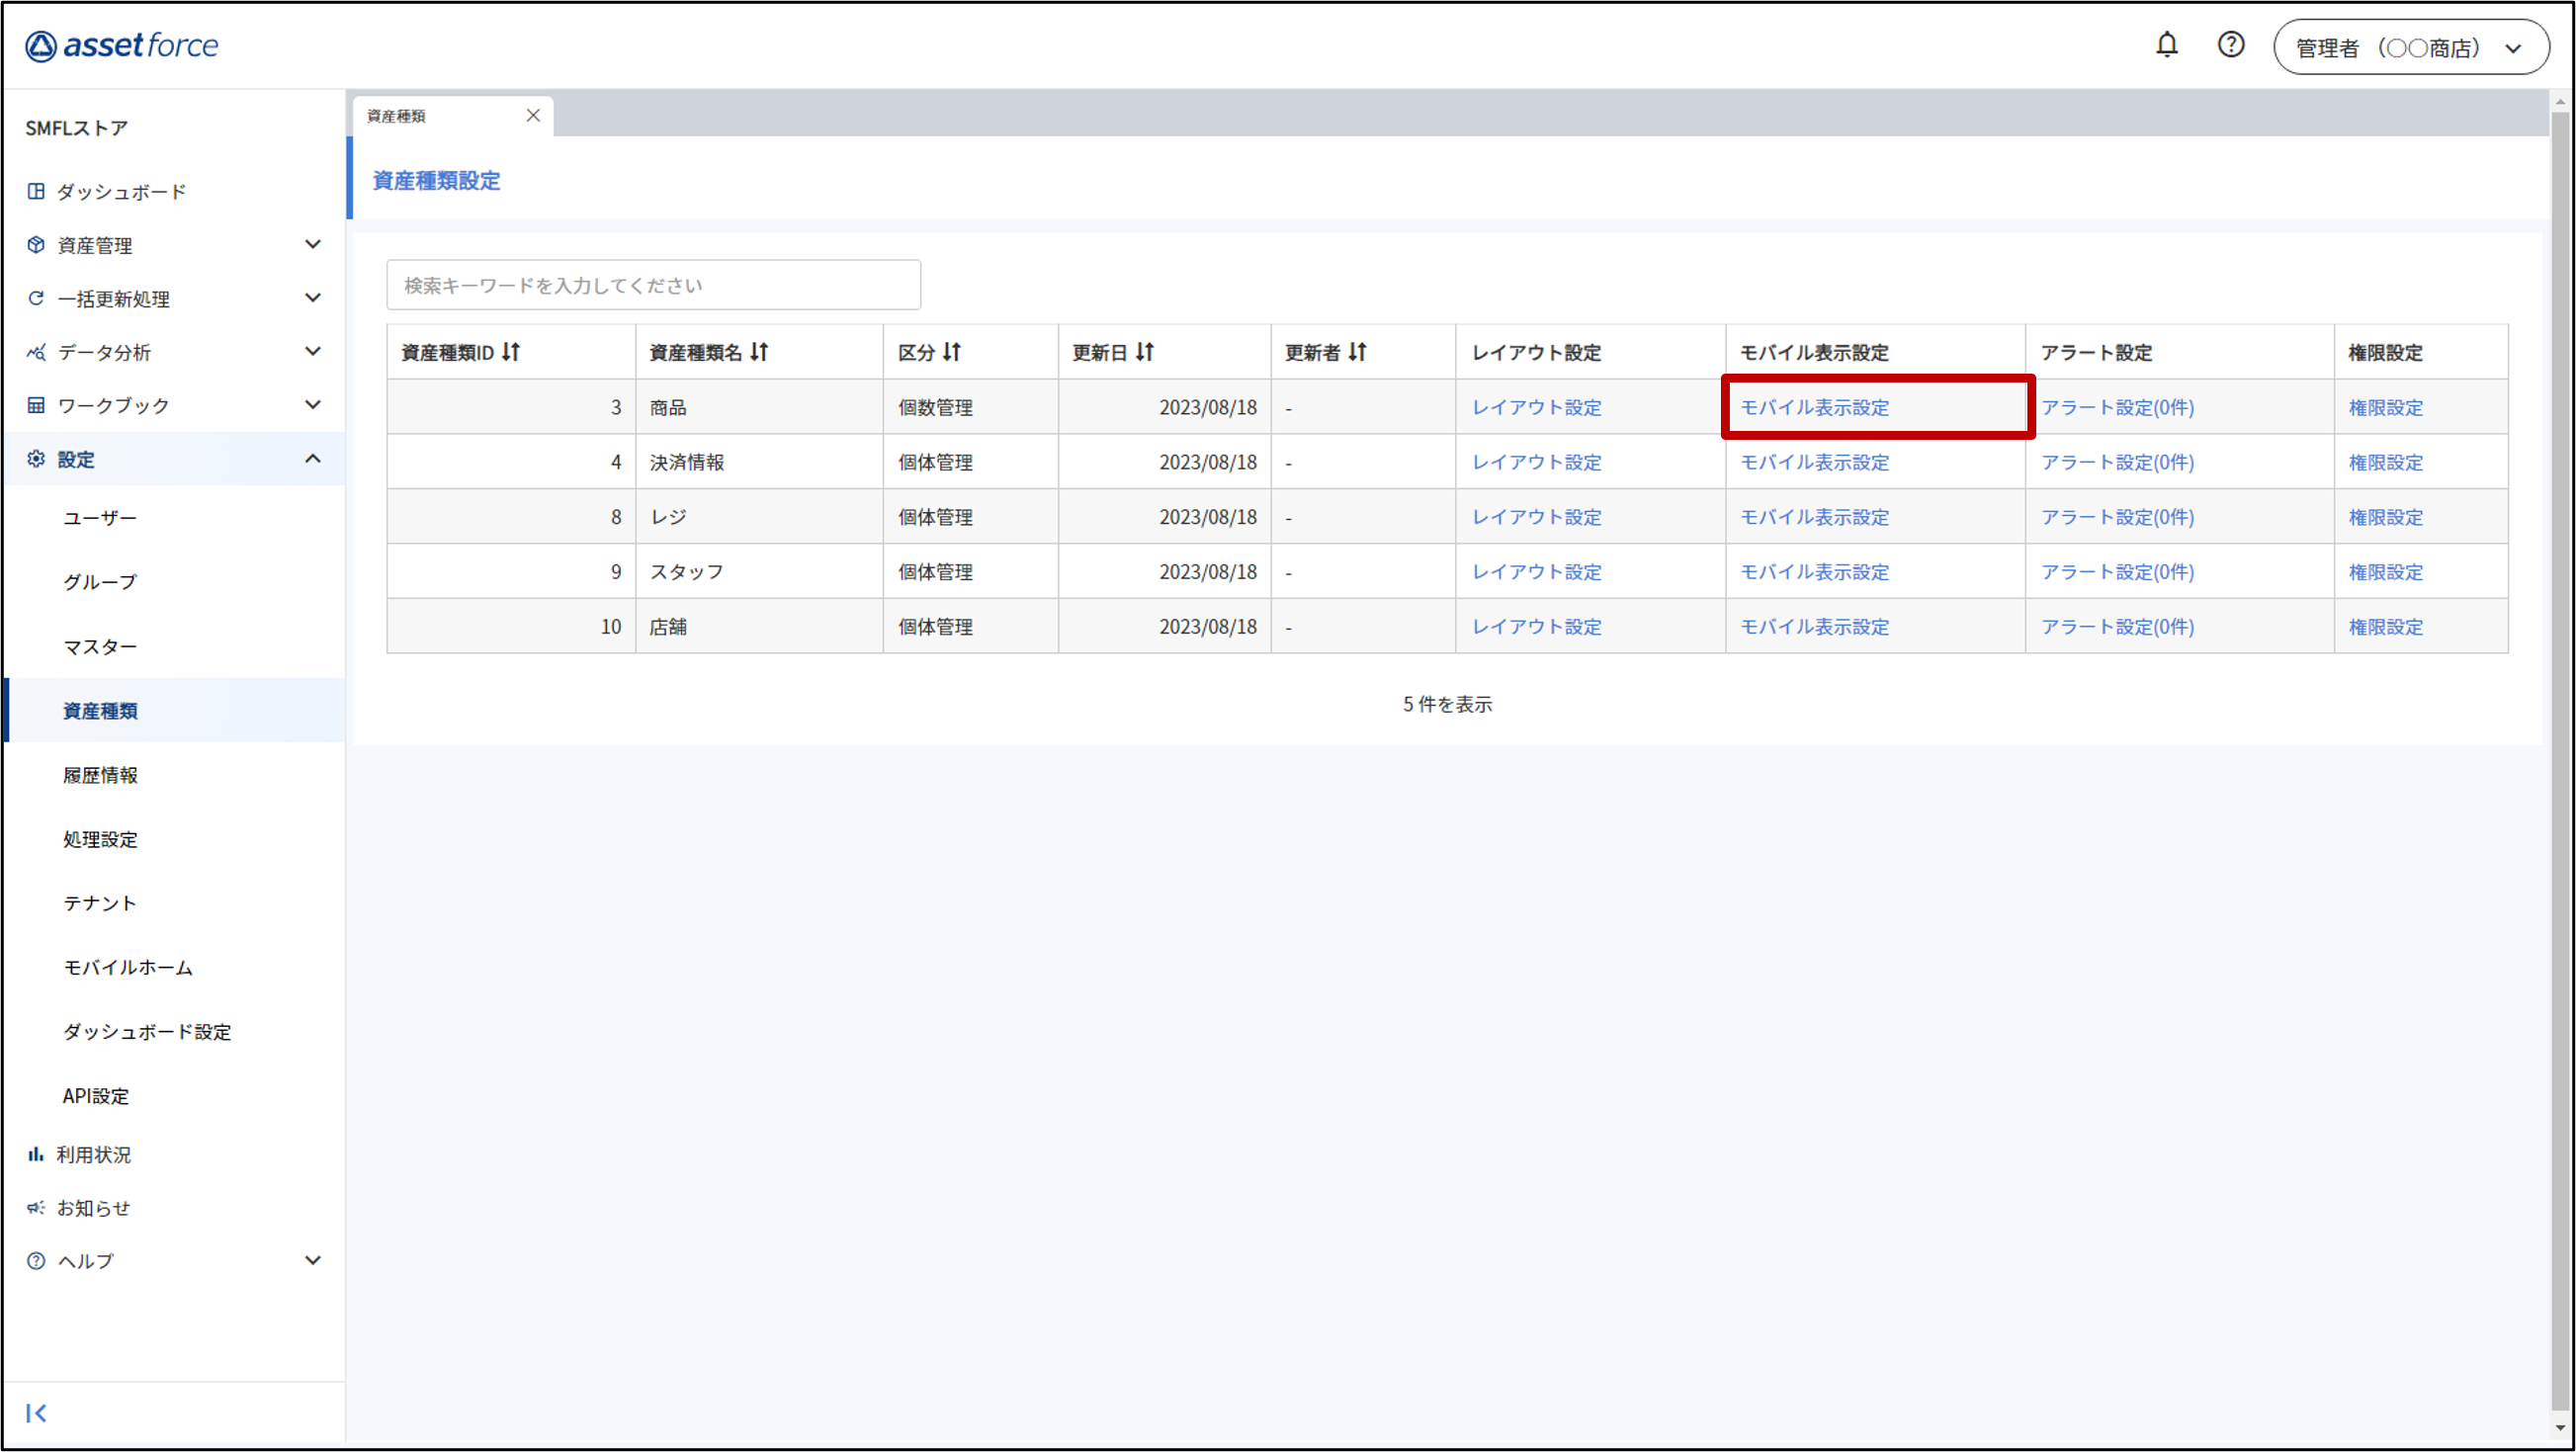The height and width of the screenshot is (1452, 2576).
Task: Click the Asset Force logo
Action: click(x=122, y=46)
